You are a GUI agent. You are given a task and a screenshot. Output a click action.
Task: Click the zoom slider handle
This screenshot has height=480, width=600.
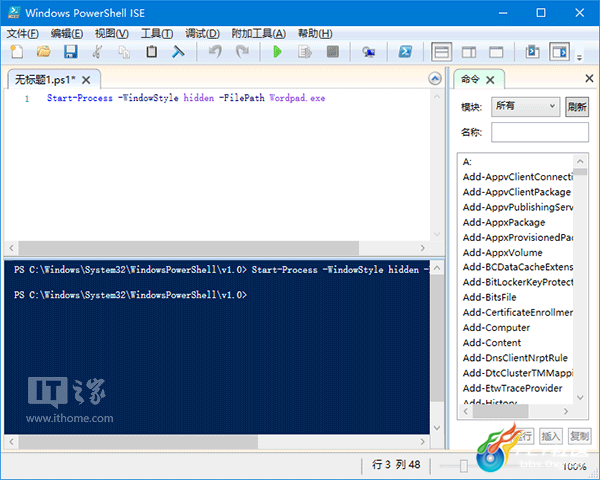coord(463,465)
